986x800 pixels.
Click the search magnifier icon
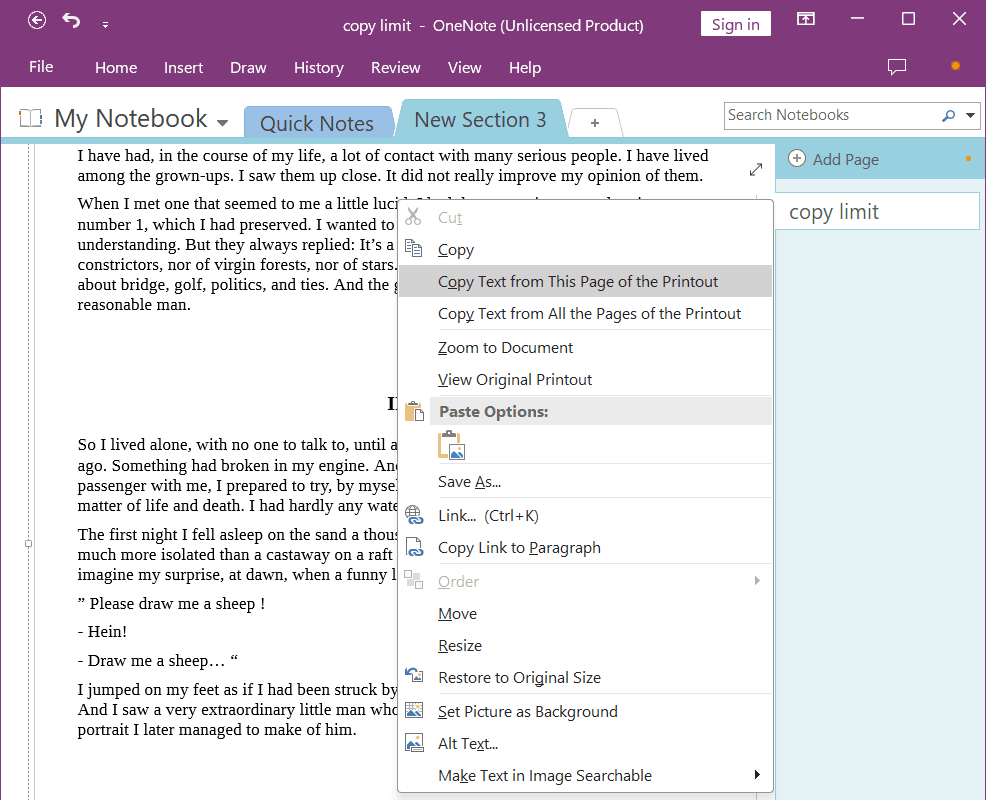tap(948, 115)
